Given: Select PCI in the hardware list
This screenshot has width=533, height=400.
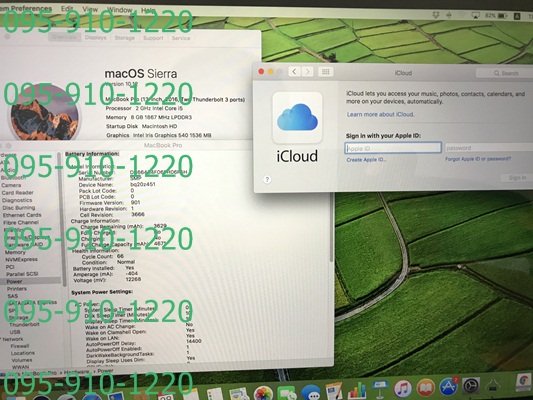Looking at the screenshot, I should 10,267.
